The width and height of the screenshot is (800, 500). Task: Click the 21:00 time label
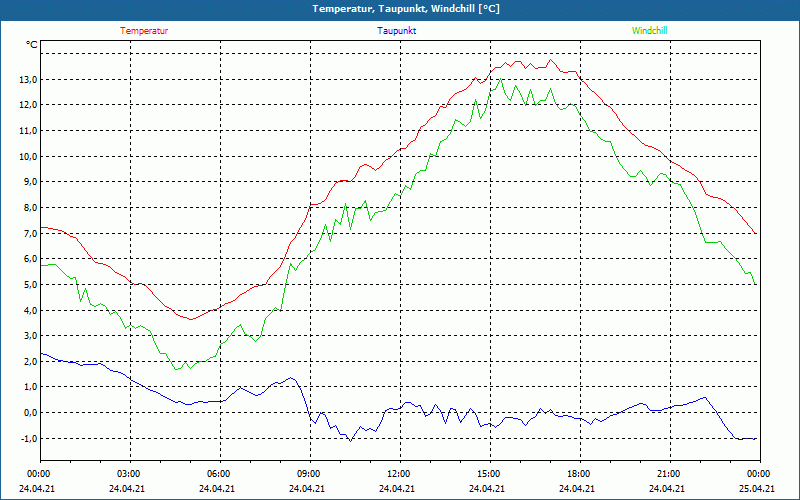click(670, 474)
